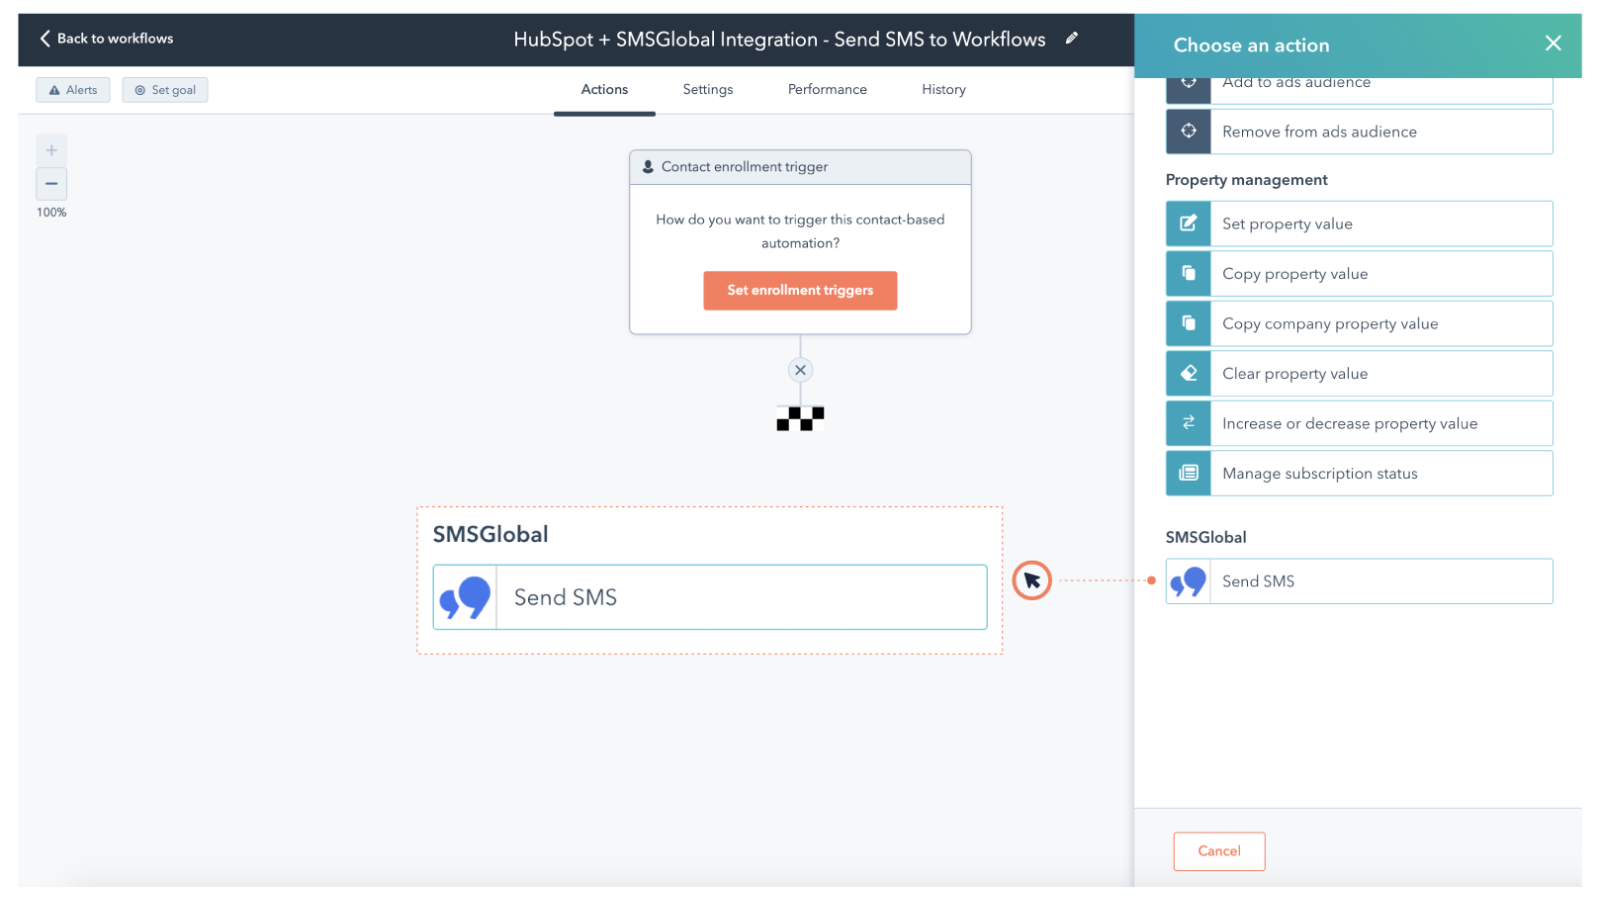This screenshot has width=1600, height=900.
Task: Select the Increase or decrease property value icon
Action: [1188, 423]
